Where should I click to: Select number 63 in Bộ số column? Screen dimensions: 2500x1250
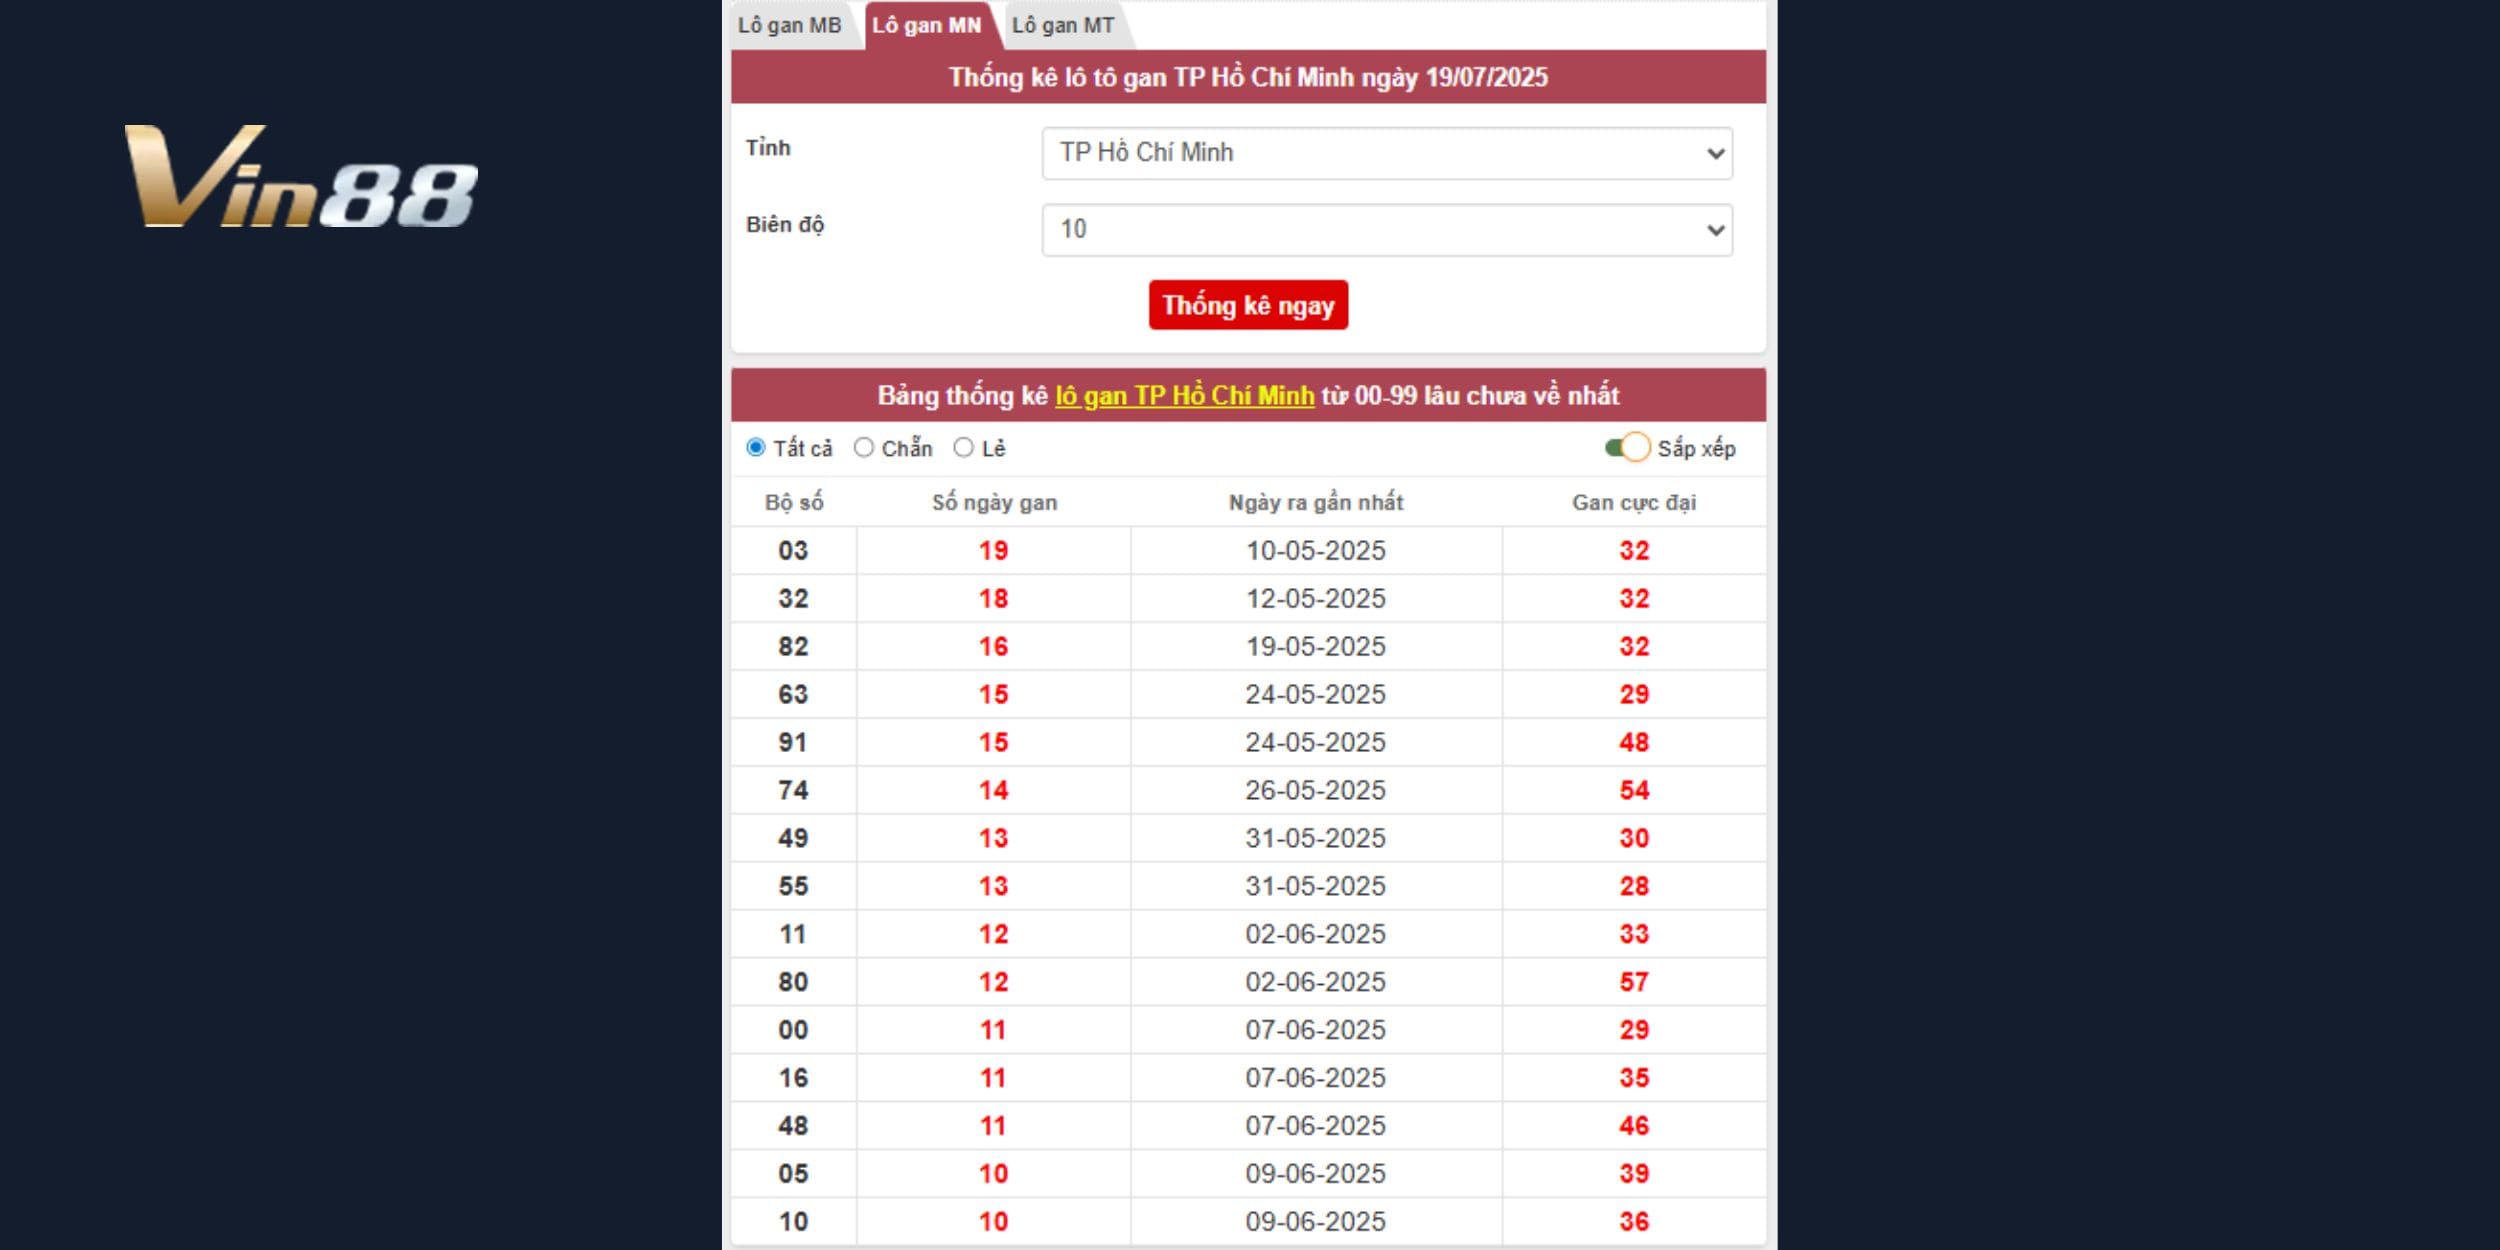(793, 695)
